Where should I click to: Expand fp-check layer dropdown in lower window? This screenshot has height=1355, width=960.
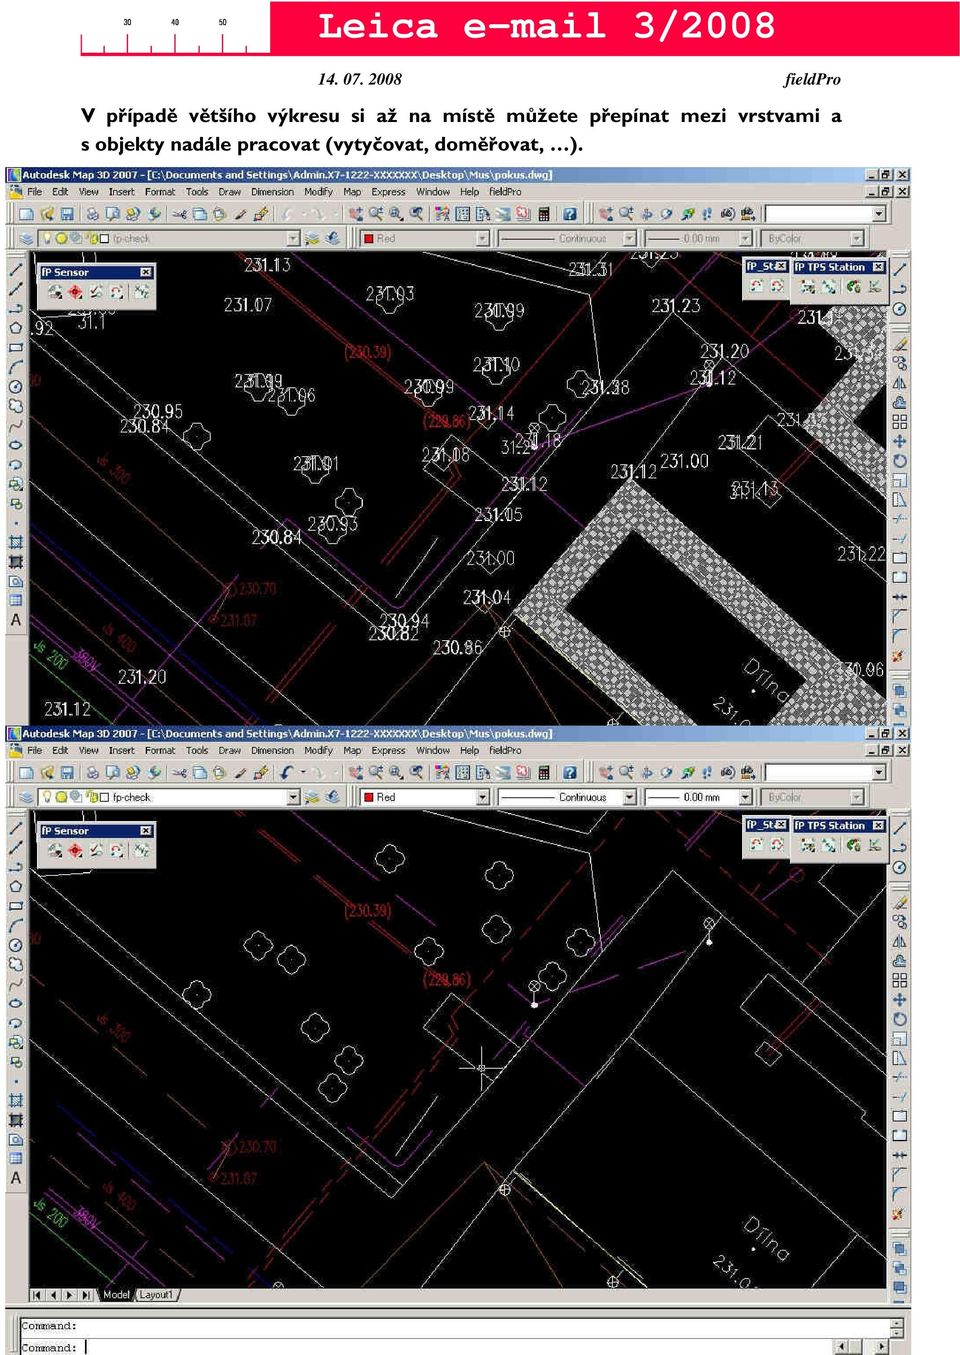(x=293, y=797)
